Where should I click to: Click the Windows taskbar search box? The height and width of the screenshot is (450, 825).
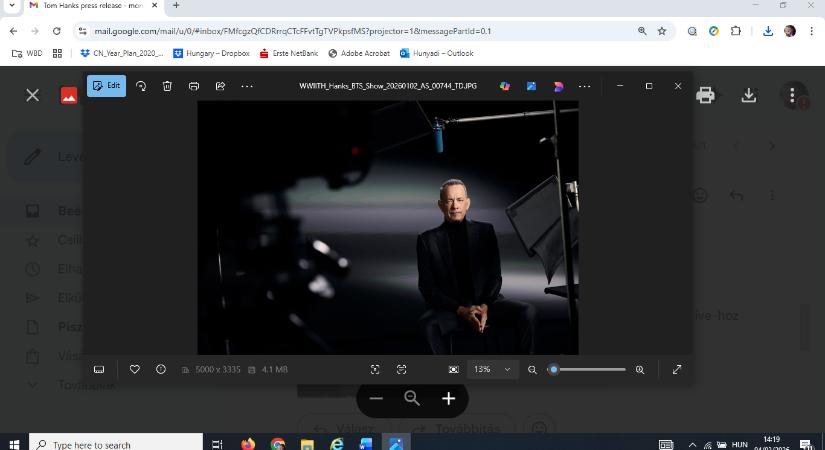point(100,444)
